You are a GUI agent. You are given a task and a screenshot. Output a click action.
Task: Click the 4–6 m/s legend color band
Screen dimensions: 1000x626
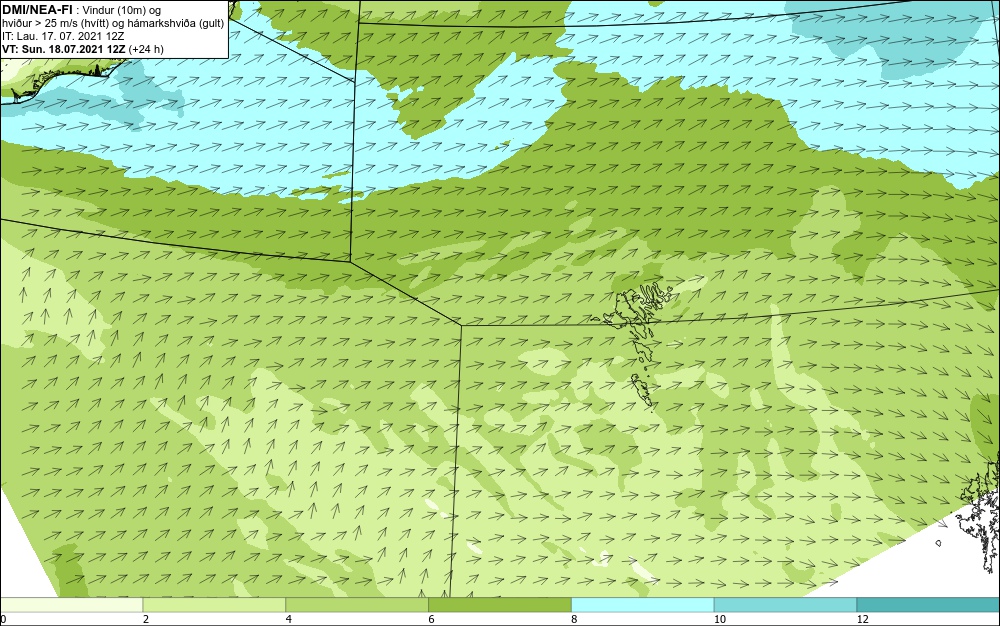coord(357,605)
